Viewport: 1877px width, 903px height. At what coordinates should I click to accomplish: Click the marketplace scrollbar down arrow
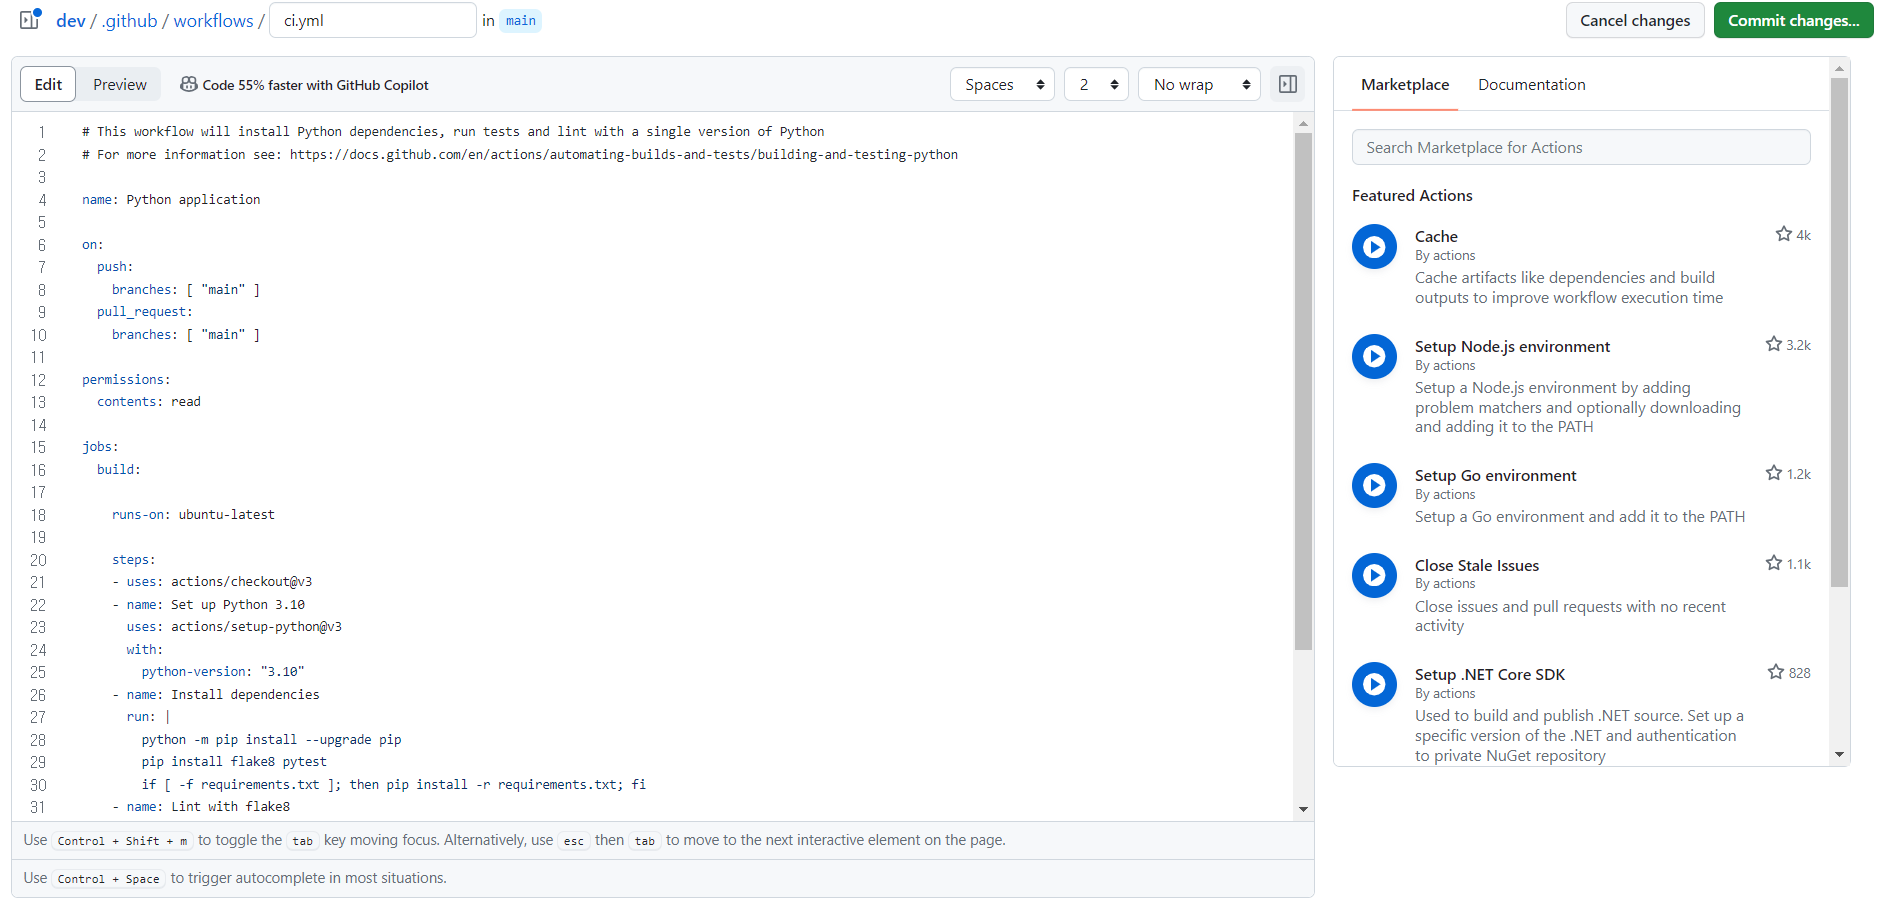point(1839,755)
